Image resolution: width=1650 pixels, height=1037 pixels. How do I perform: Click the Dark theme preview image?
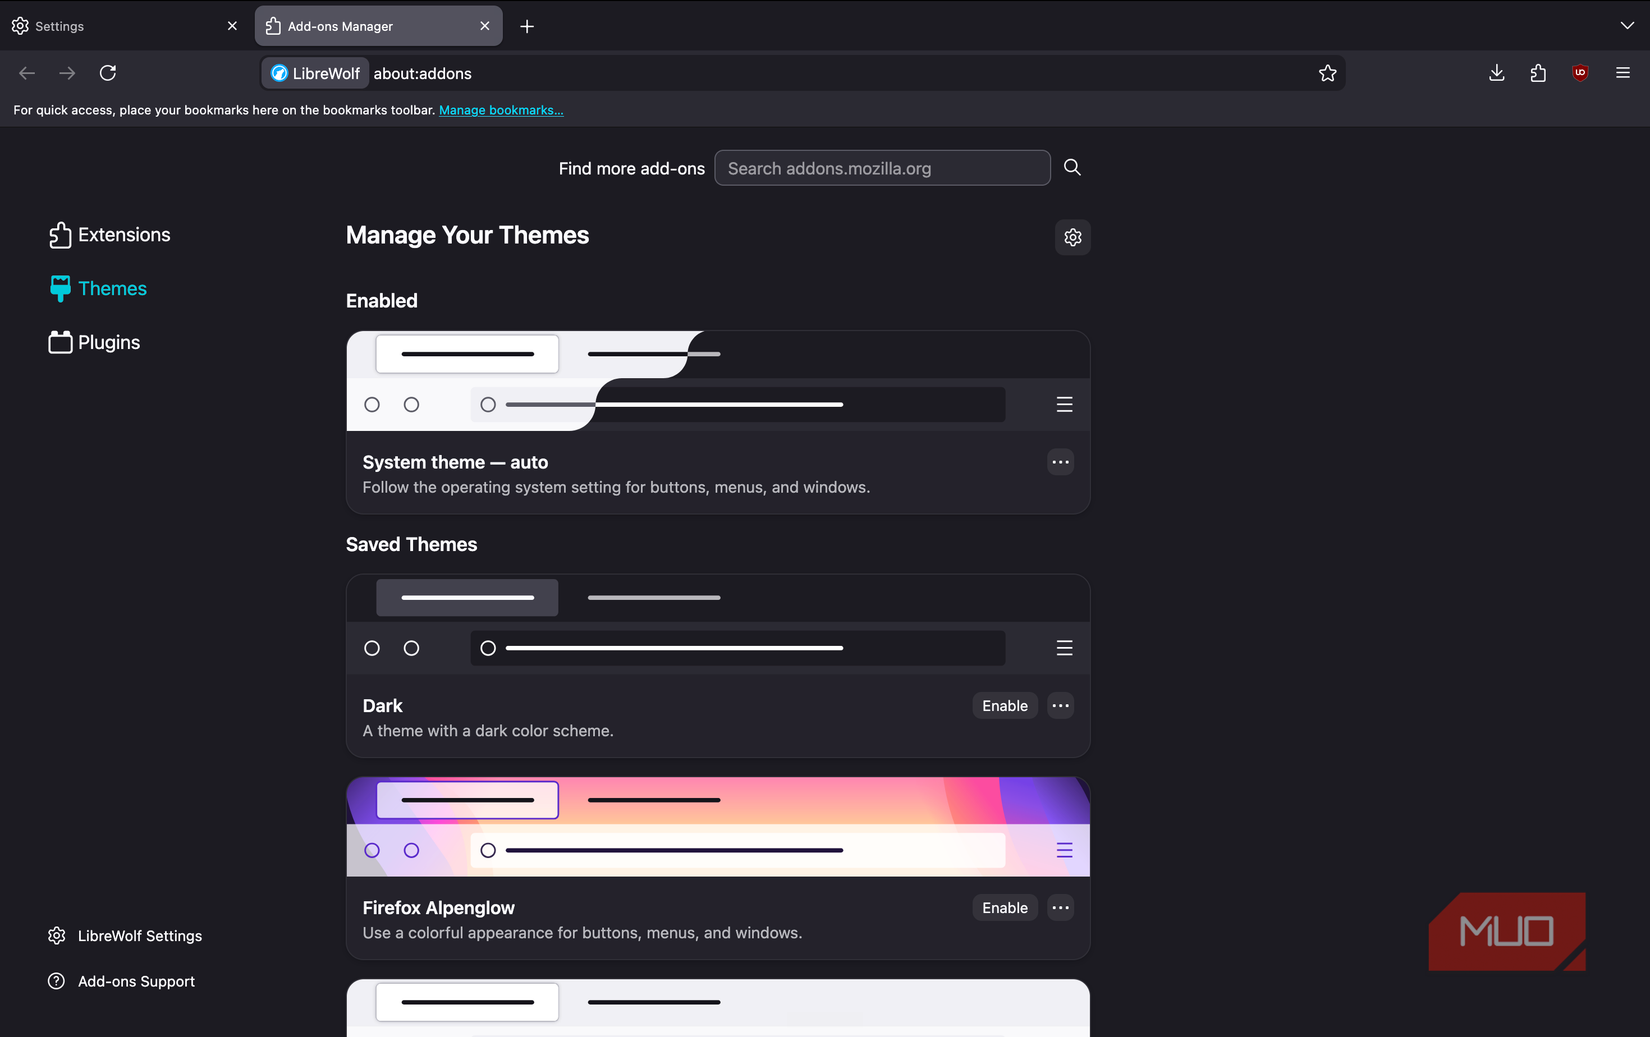[x=718, y=624]
